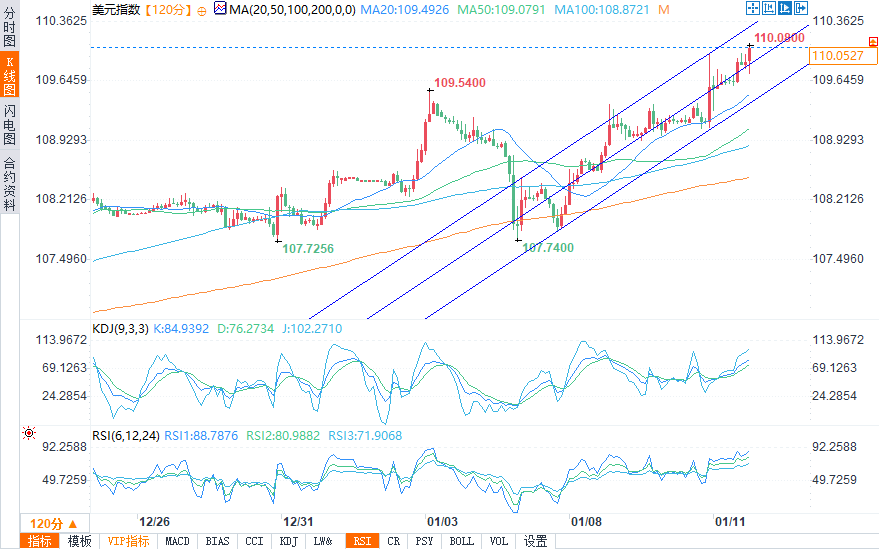Click the current price box 110.0527
879x549 pixels.
click(843, 56)
